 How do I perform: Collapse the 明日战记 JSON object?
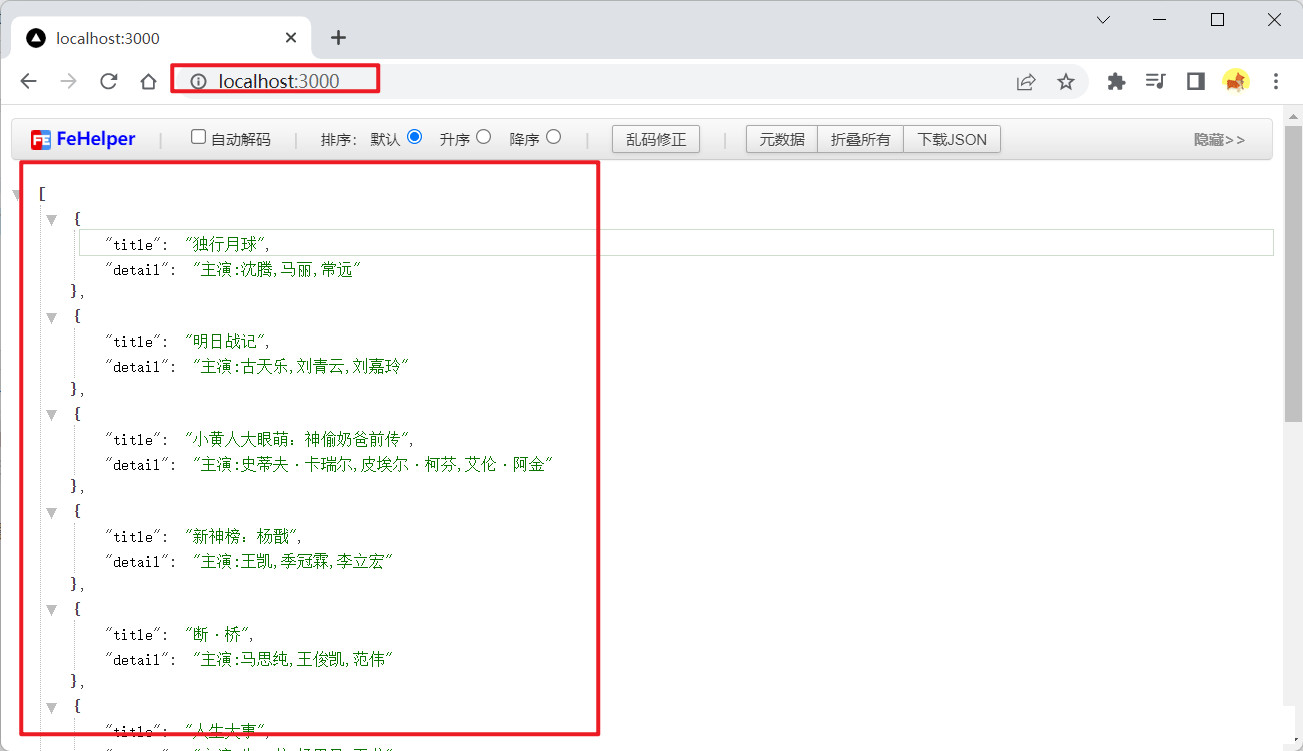click(x=52, y=317)
